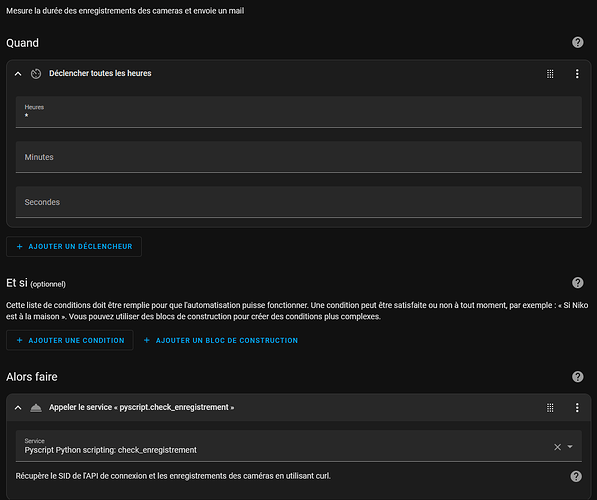Grab the trigger's drag handle grid icon

(550, 74)
